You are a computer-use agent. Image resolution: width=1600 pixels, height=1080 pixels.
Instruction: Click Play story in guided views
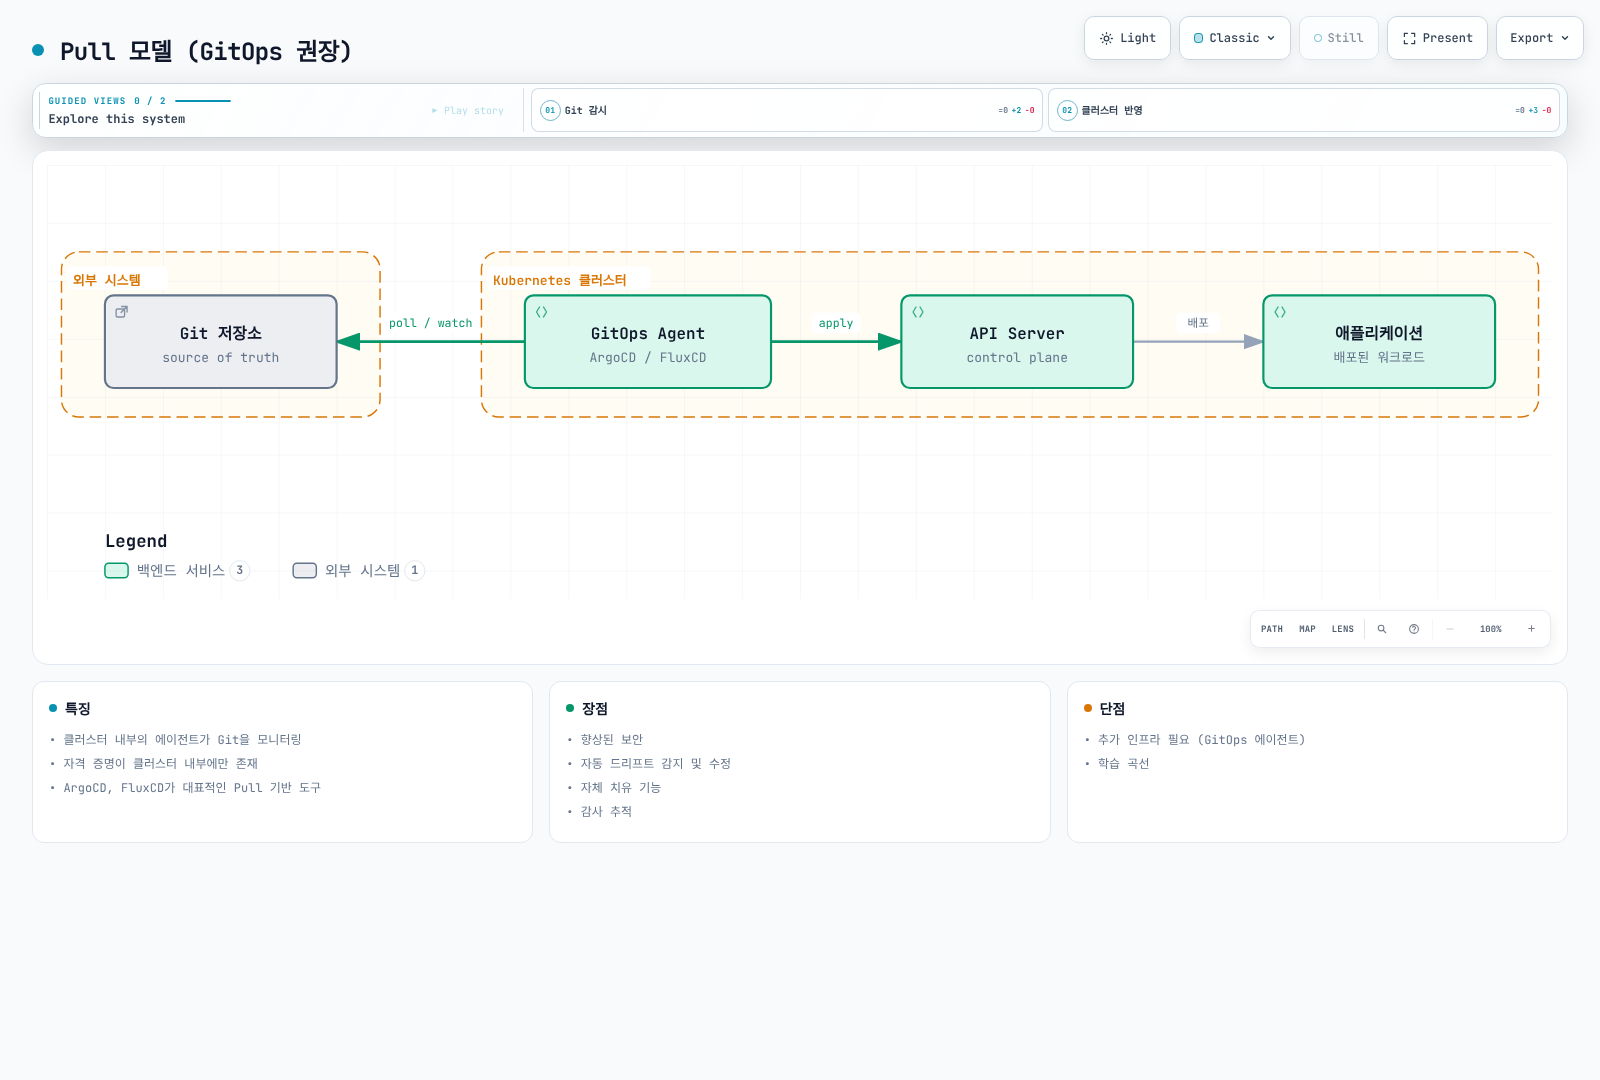coord(468,111)
